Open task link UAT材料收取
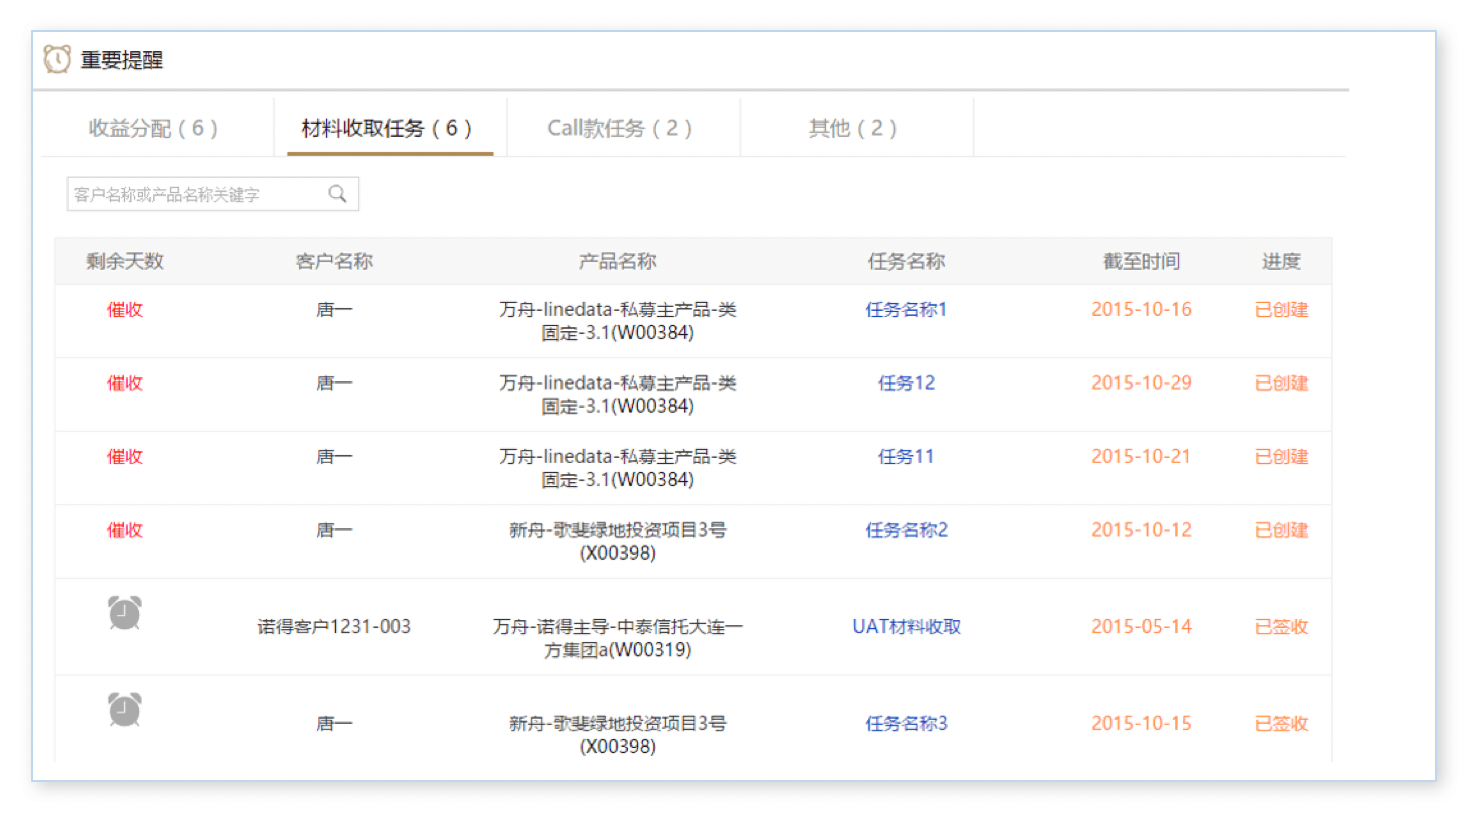 tap(906, 627)
